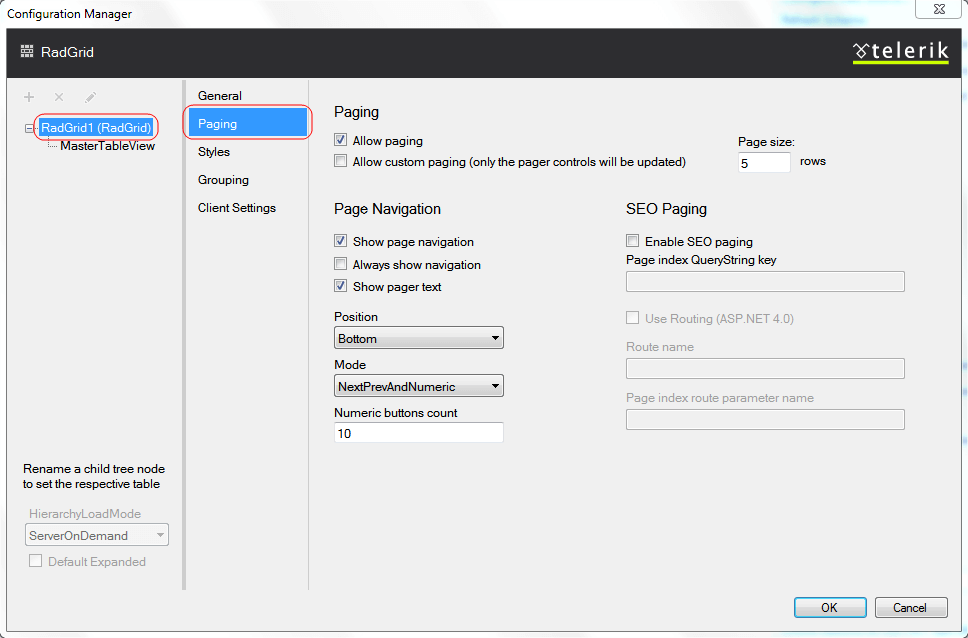Select the Grouping tab

[x=222, y=179]
